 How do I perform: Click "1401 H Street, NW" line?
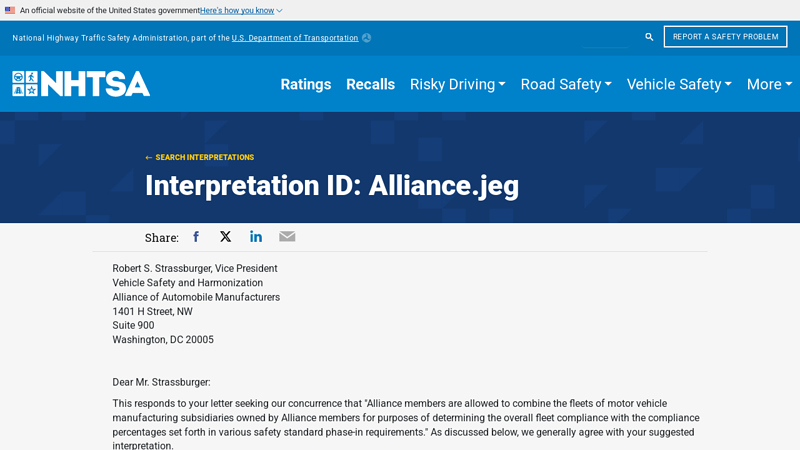pyautogui.click(x=153, y=311)
